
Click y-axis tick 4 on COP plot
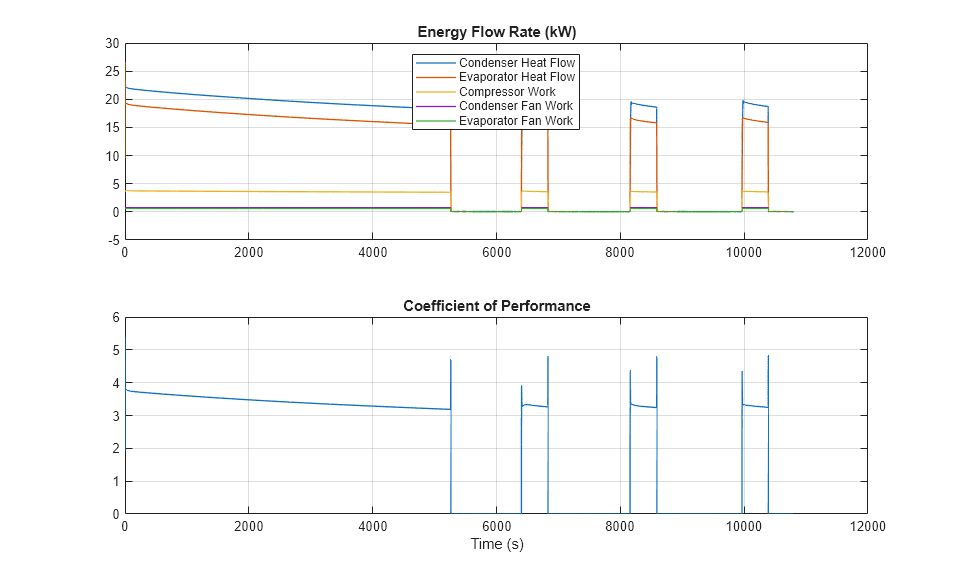pos(115,383)
